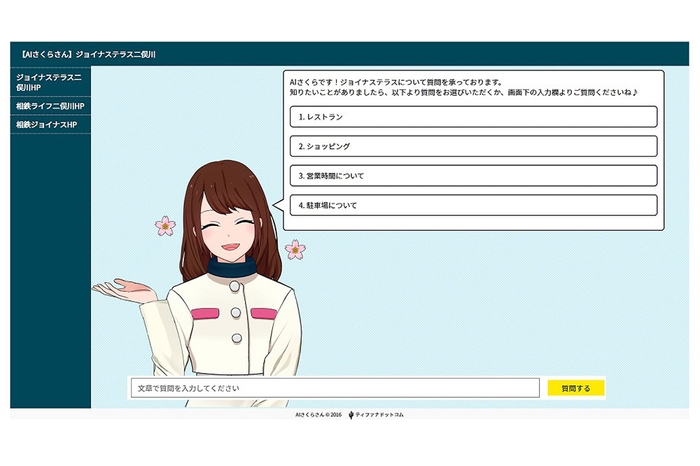Viewport: 700px width, 466px height.
Task: Open the ジョイナステラス二俣川HP sidebar link
Action: pyautogui.click(x=50, y=81)
